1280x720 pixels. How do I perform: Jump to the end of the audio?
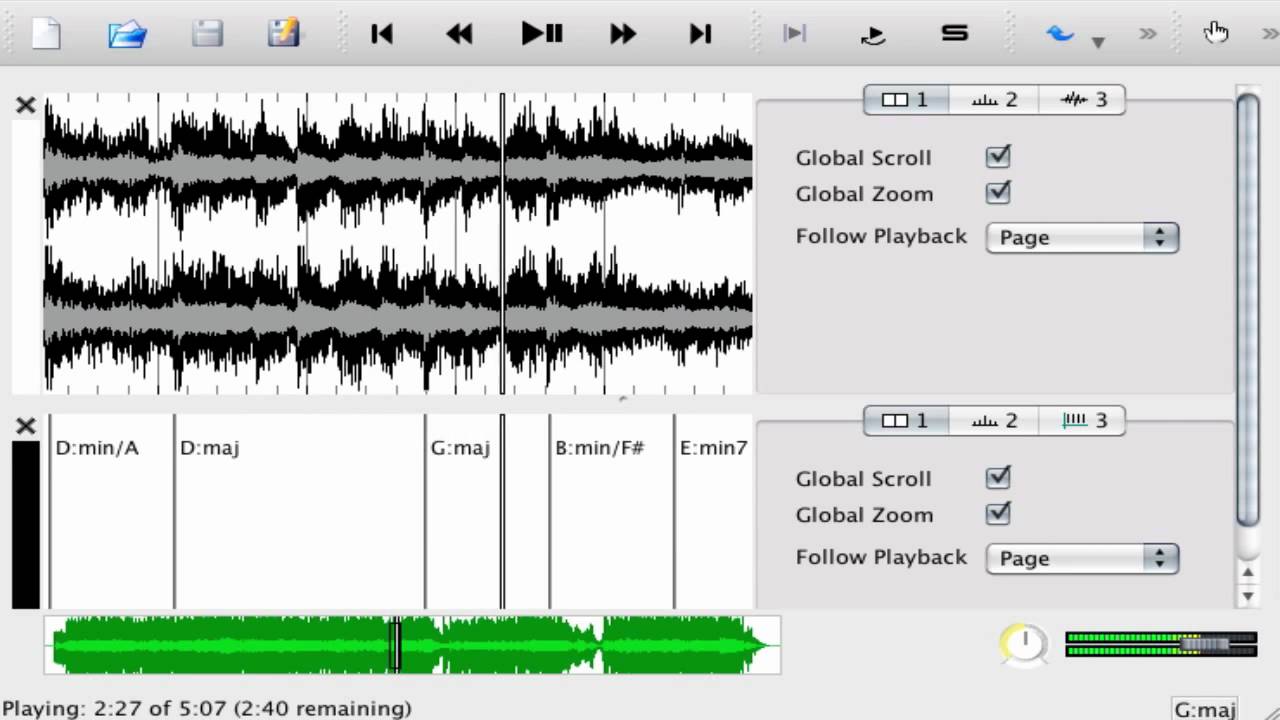(x=700, y=34)
